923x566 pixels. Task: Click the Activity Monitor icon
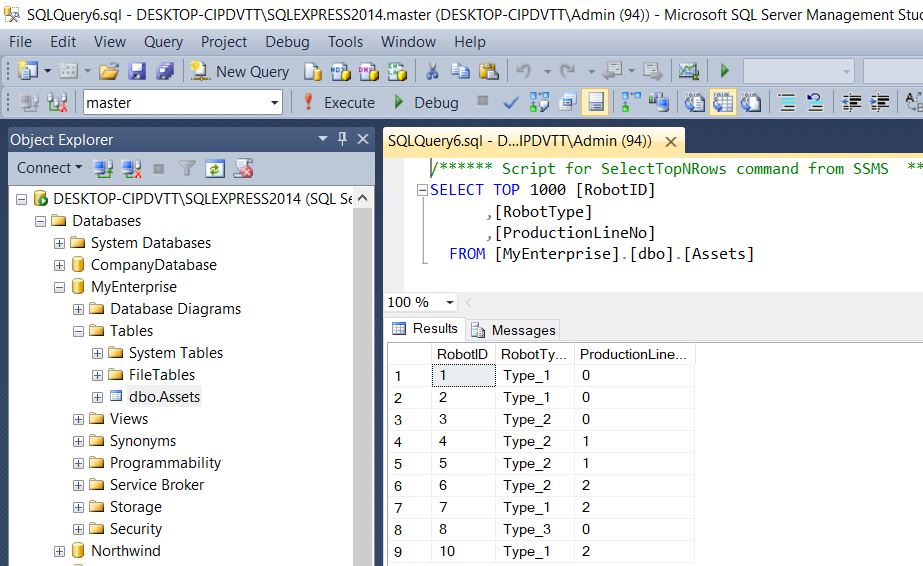(x=688, y=71)
